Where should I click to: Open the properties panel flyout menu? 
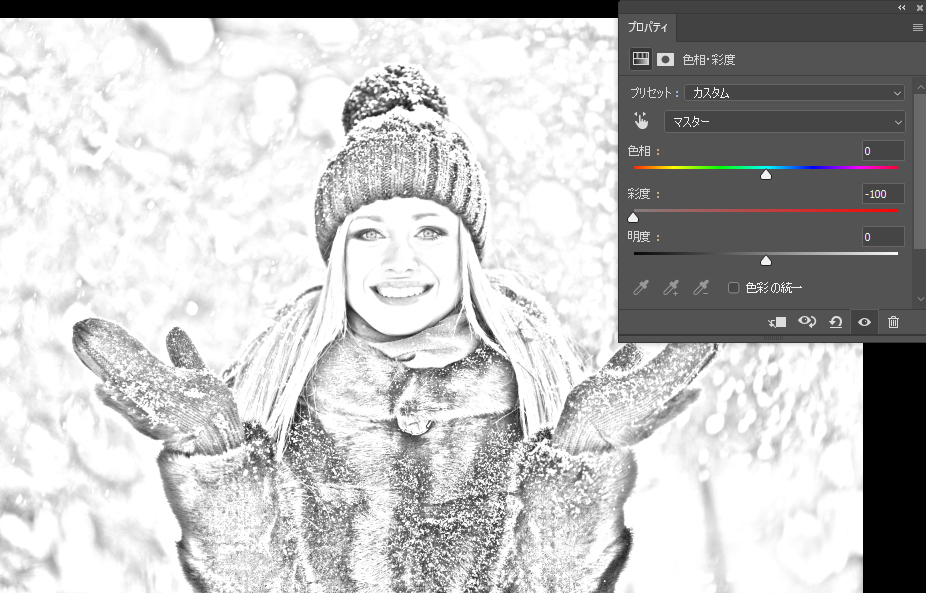click(917, 28)
